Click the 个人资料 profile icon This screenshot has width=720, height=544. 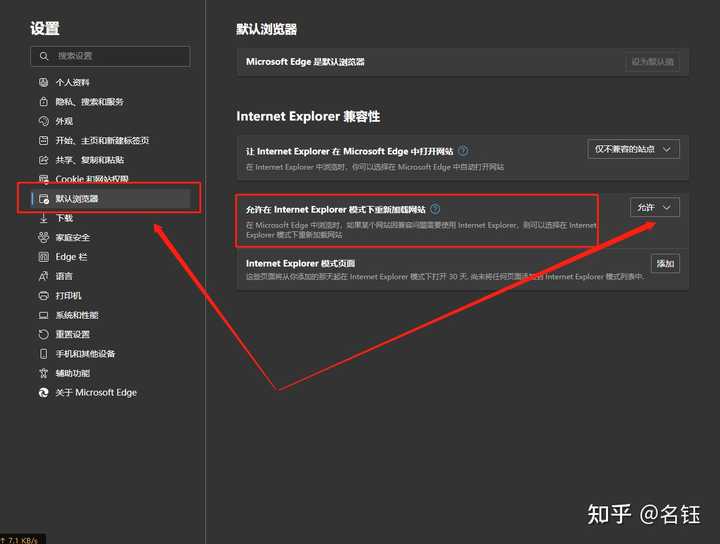[43, 82]
